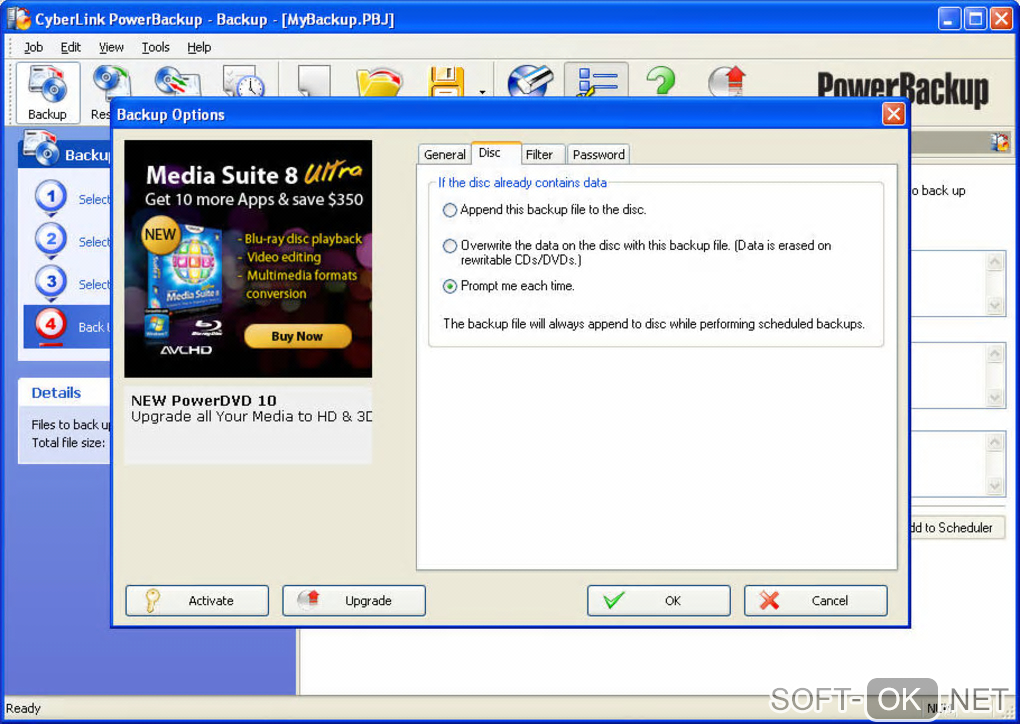Click scroll up arrow in second right-side list

(995, 354)
